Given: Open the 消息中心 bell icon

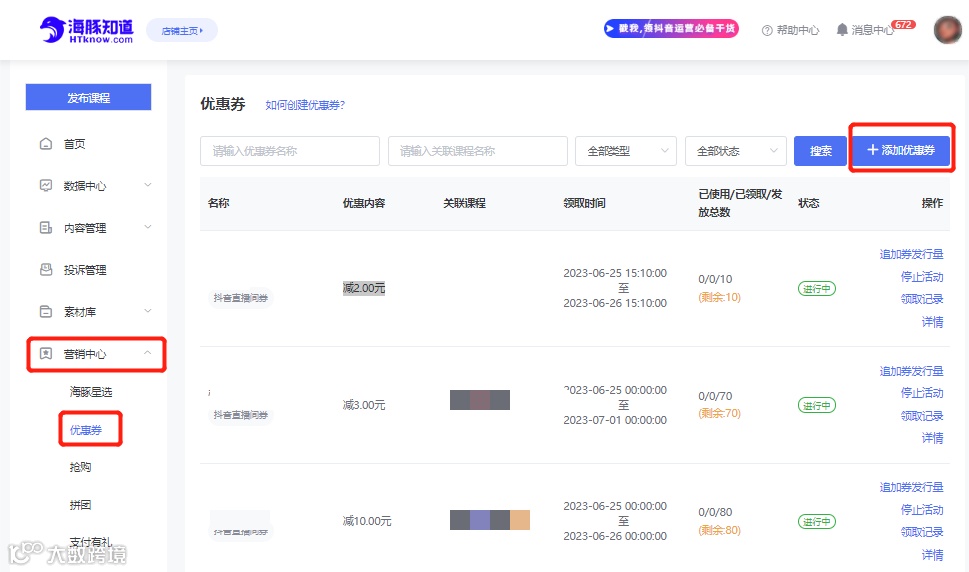Looking at the screenshot, I should pos(842,30).
